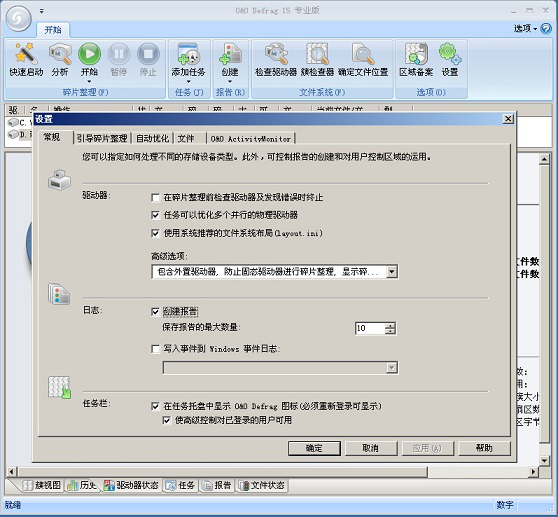The width and height of the screenshot is (558, 517).
Task: Enable checking drive before defragmentation checkbox
Action: pos(155,197)
